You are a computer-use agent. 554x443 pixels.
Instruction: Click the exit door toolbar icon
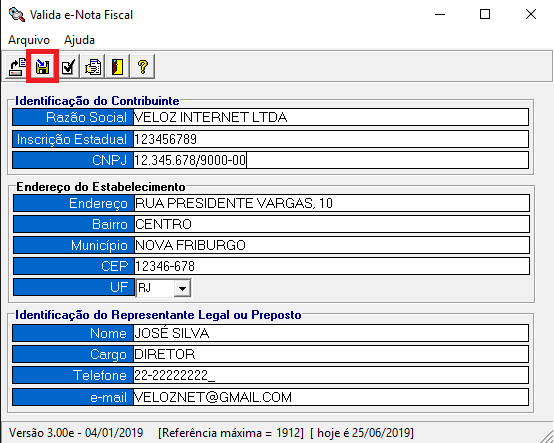(118, 66)
